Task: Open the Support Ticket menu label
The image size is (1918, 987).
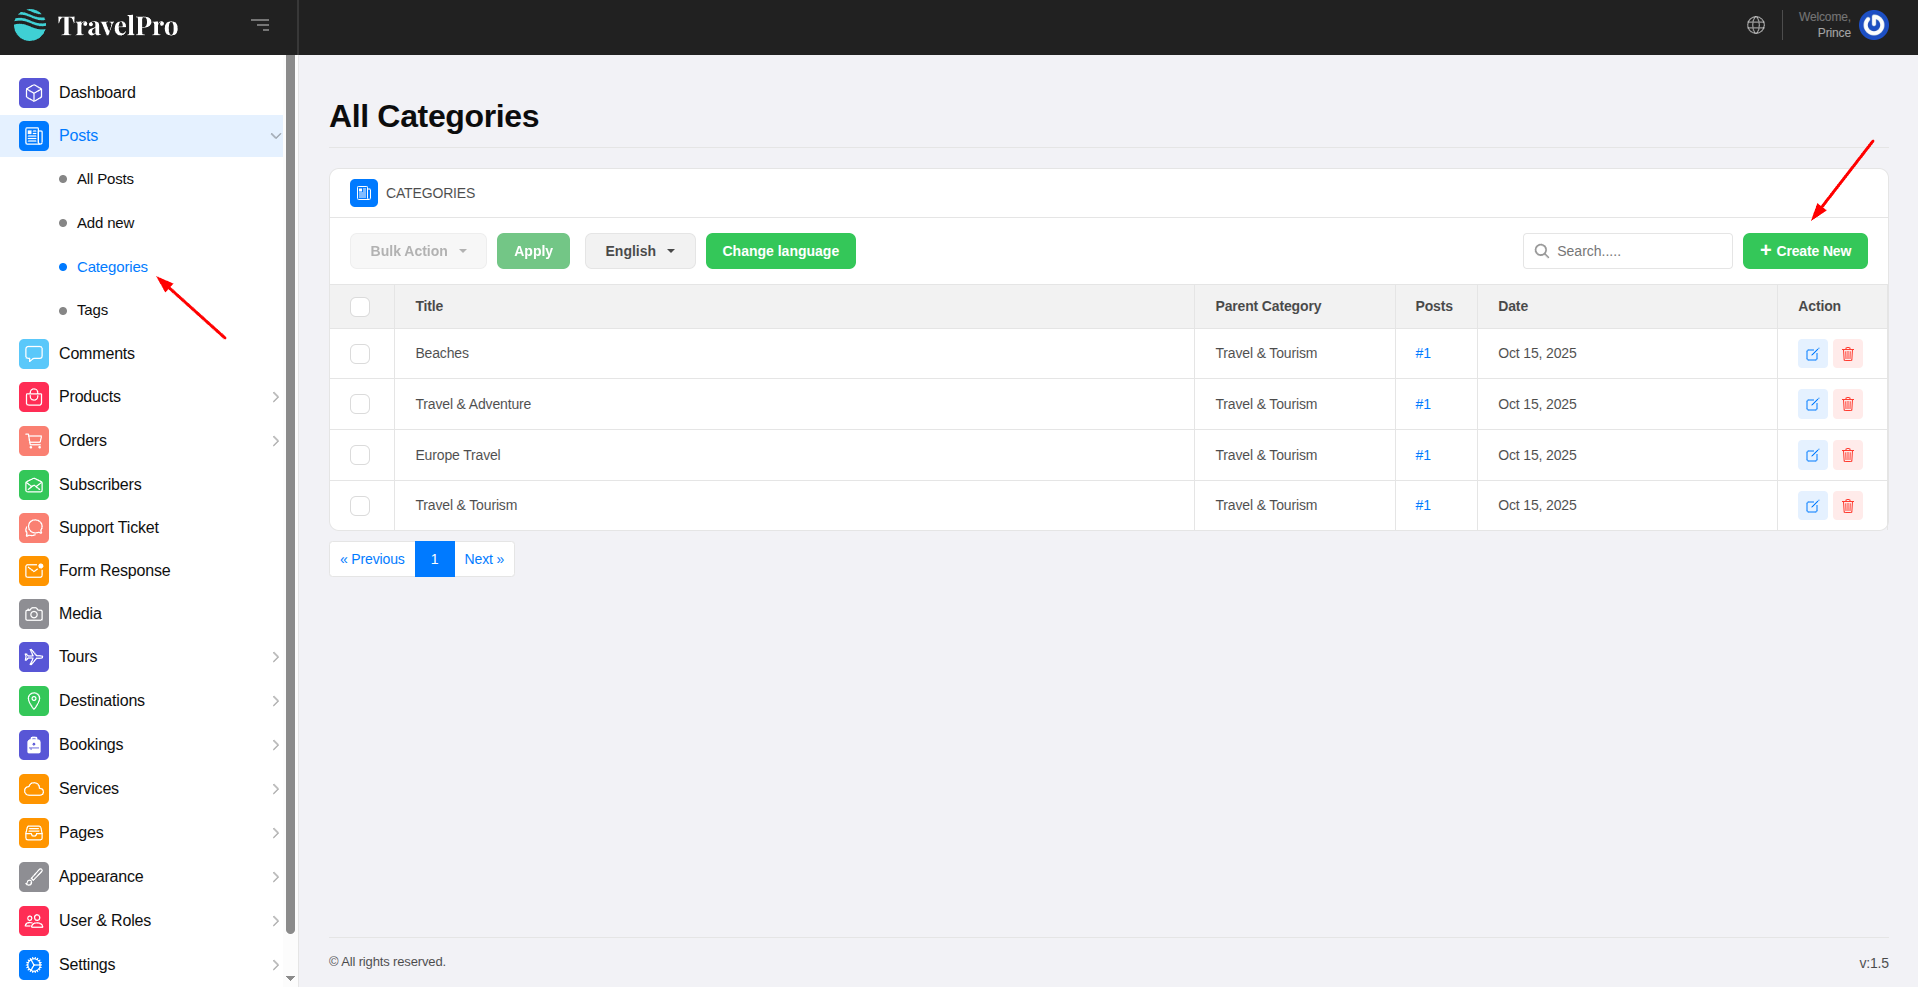Action: (x=109, y=528)
